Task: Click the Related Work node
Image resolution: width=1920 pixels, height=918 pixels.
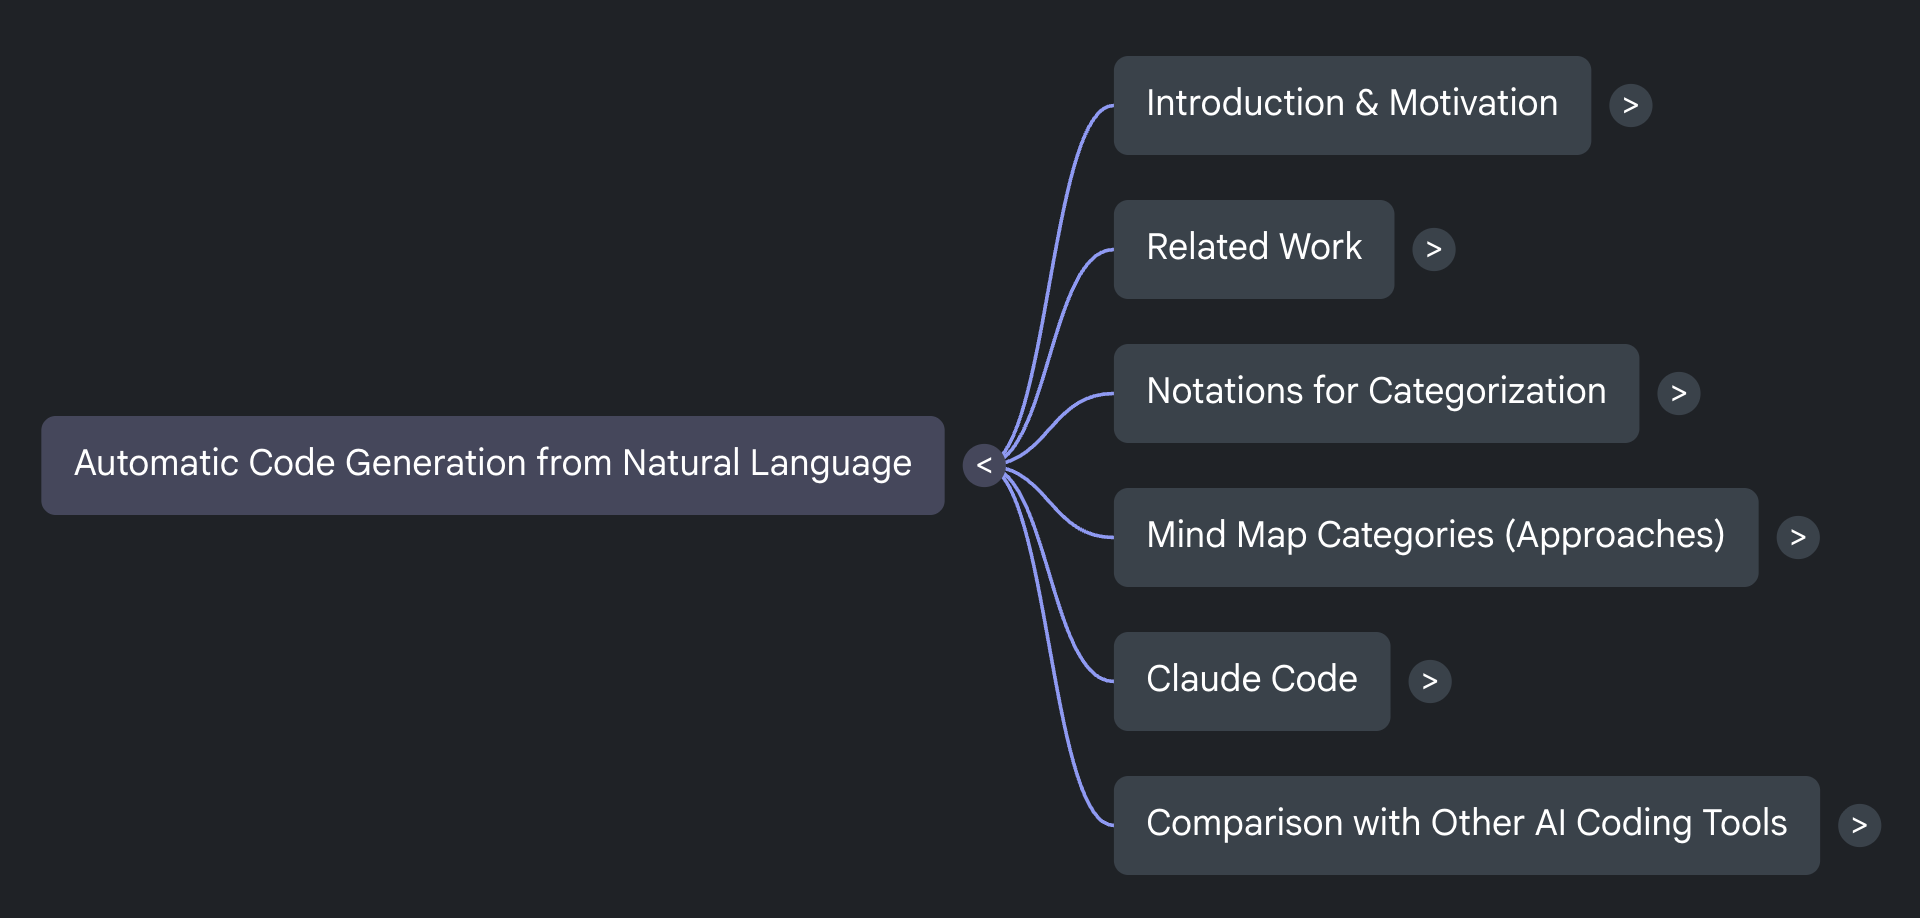Action: [x=1253, y=249]
